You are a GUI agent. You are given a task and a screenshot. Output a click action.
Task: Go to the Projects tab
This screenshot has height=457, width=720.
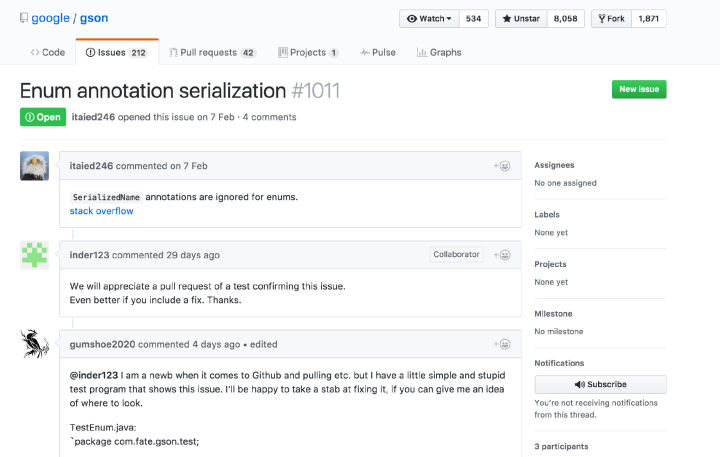pos(308,52)
